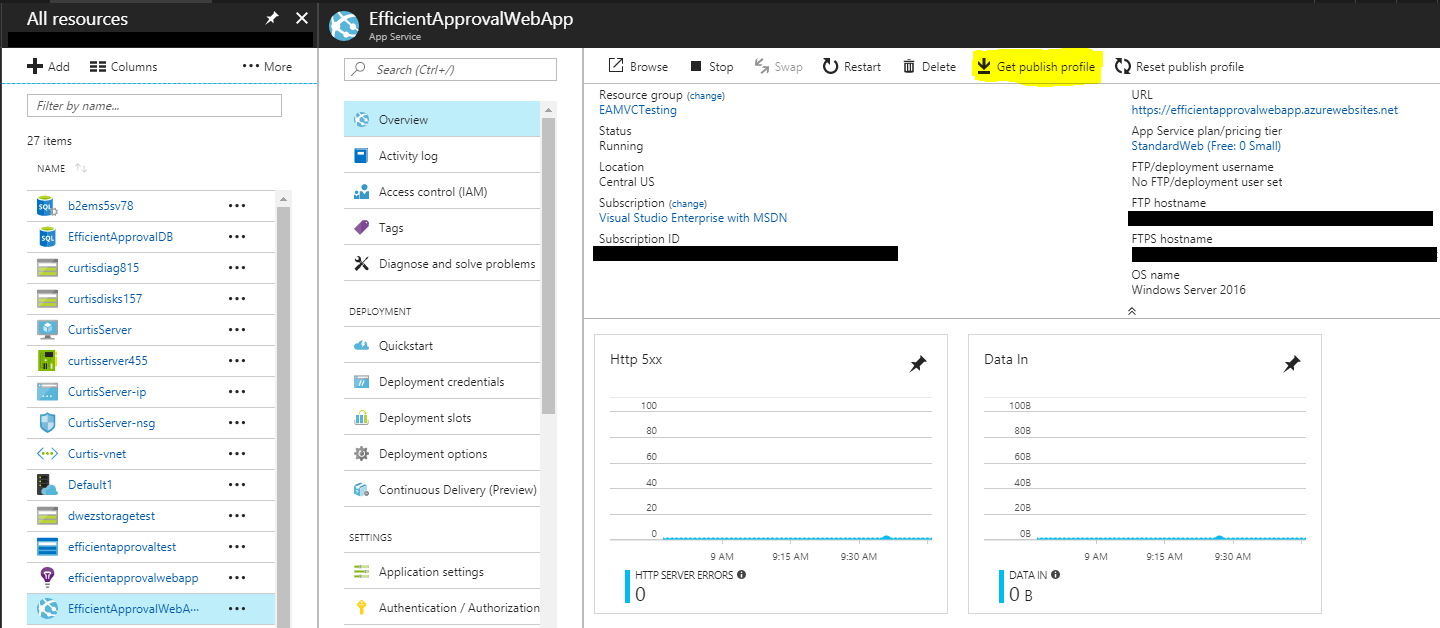The height and width of the screenshot is (628, 1440).
Task: Click the Application settings icon
Action: point(361,572)
